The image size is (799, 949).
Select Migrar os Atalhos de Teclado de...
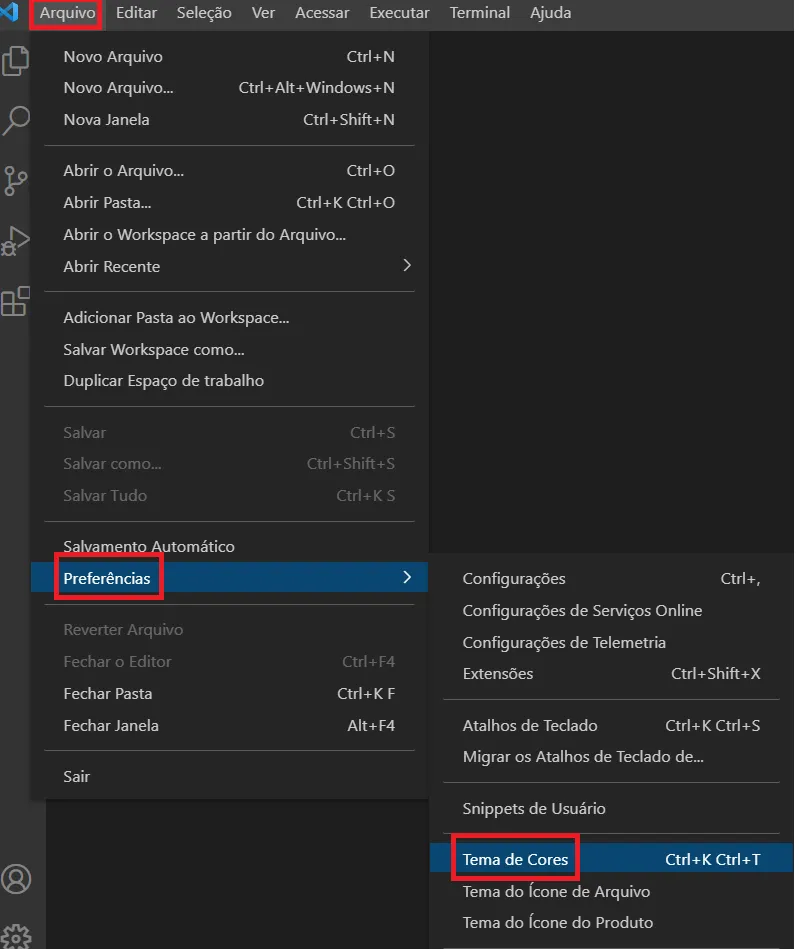pyautogui.click(x=611, y=757)
